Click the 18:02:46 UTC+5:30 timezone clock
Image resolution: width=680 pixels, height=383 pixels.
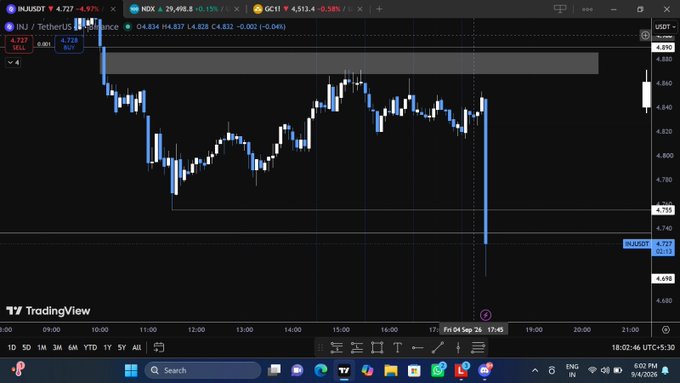pos(643,347)
